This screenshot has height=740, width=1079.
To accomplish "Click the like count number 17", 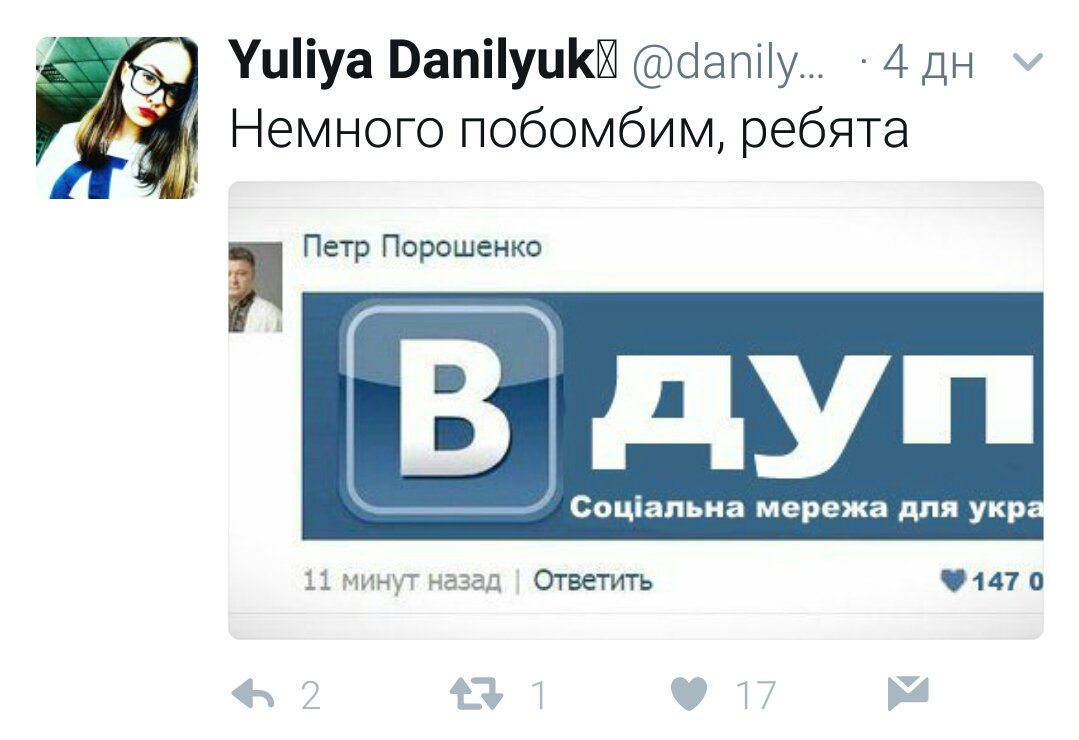I will click(x=756, y=695).
